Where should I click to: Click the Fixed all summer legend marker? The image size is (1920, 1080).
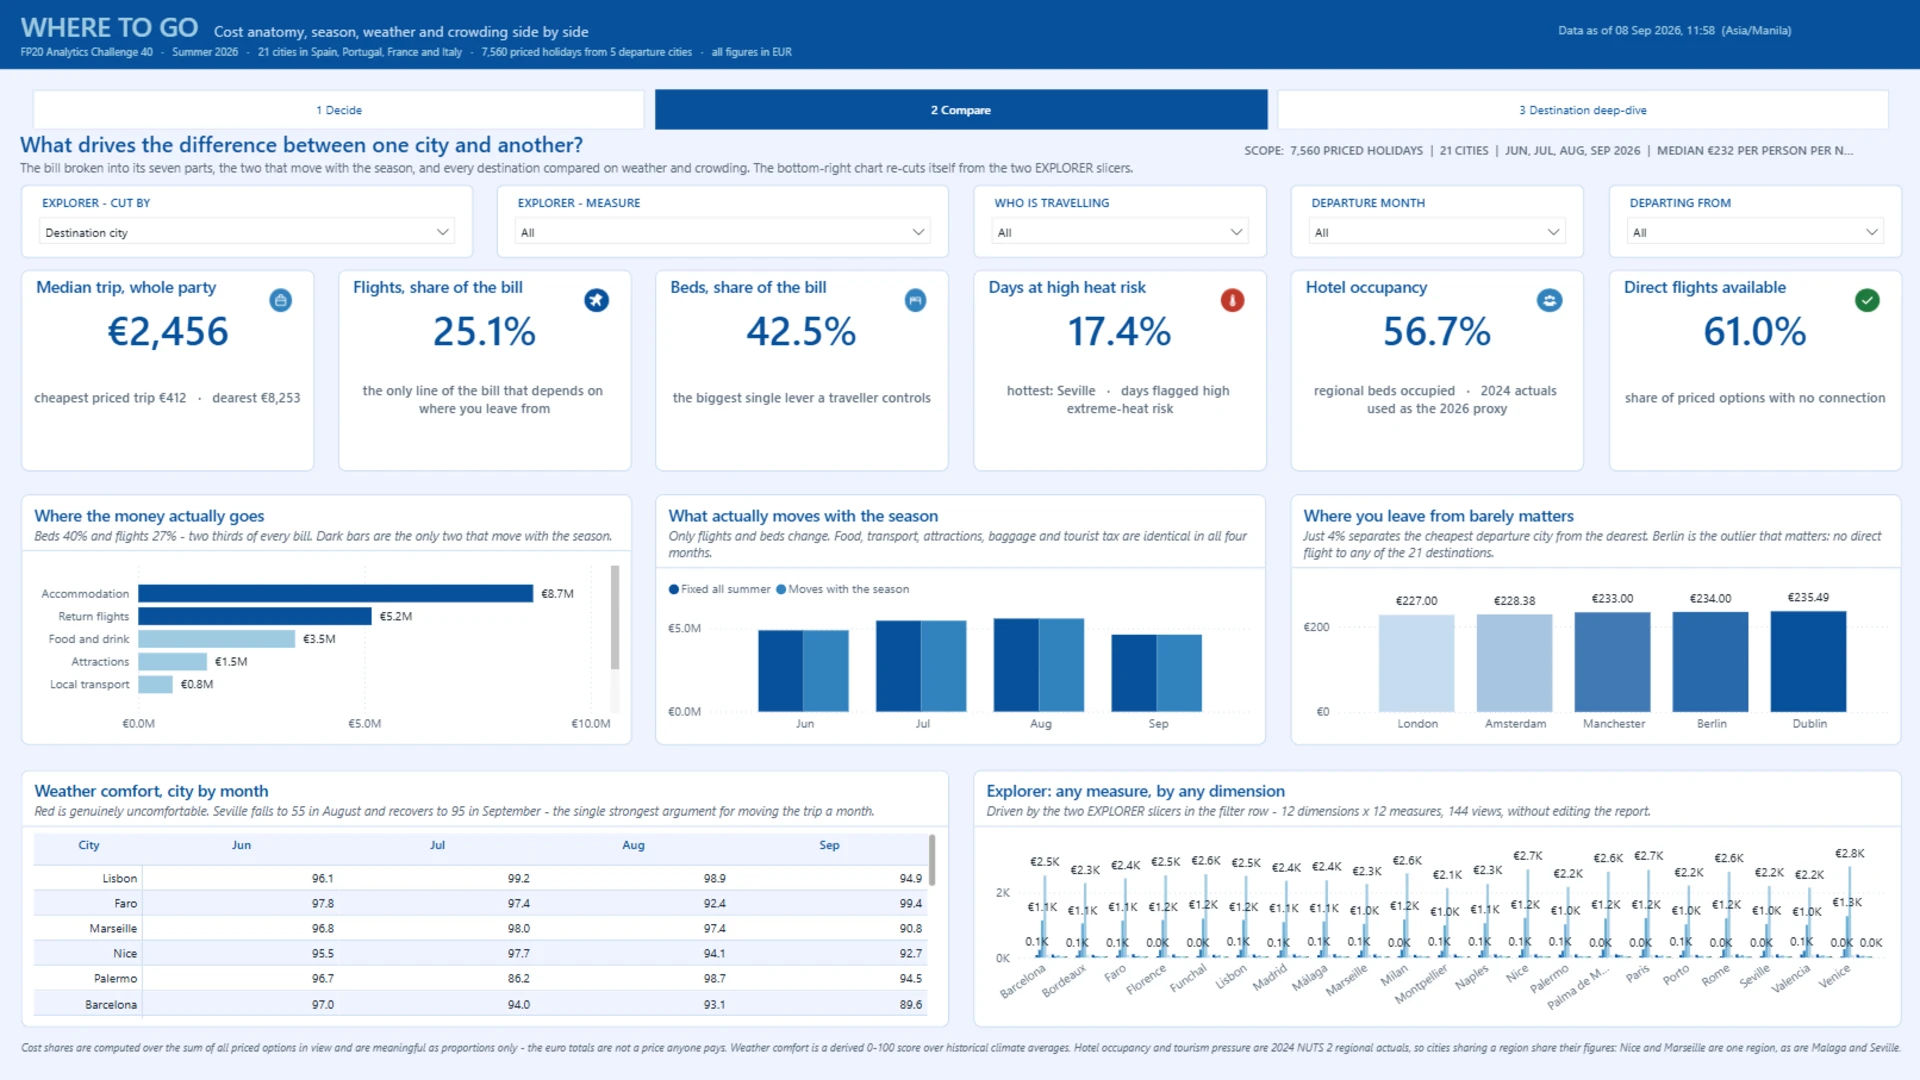[x=674, y=589]
